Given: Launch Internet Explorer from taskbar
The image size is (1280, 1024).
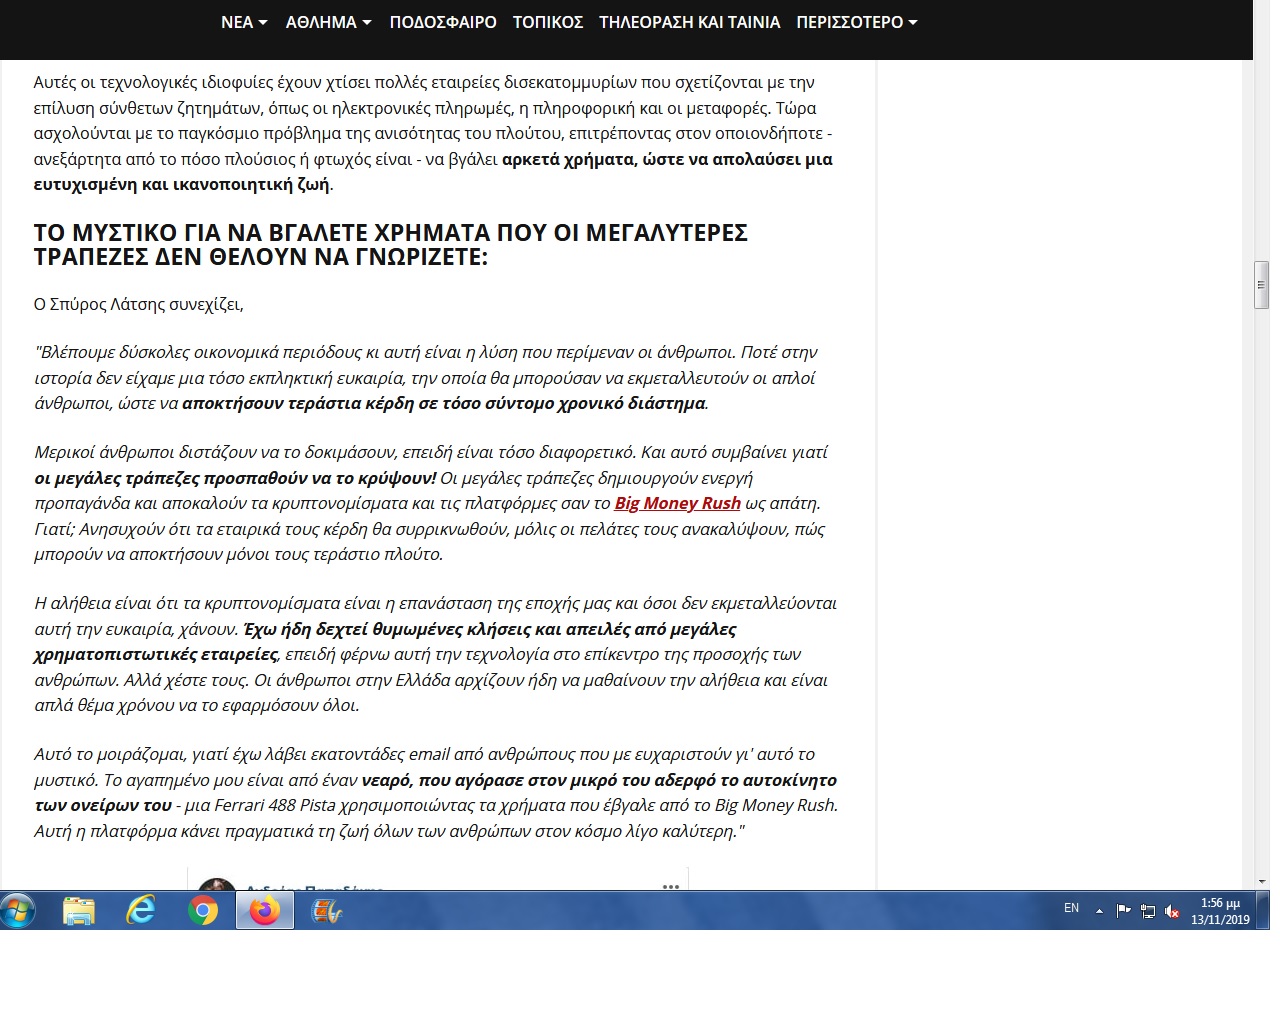Looking at the screenshot, I should point(141,911).
